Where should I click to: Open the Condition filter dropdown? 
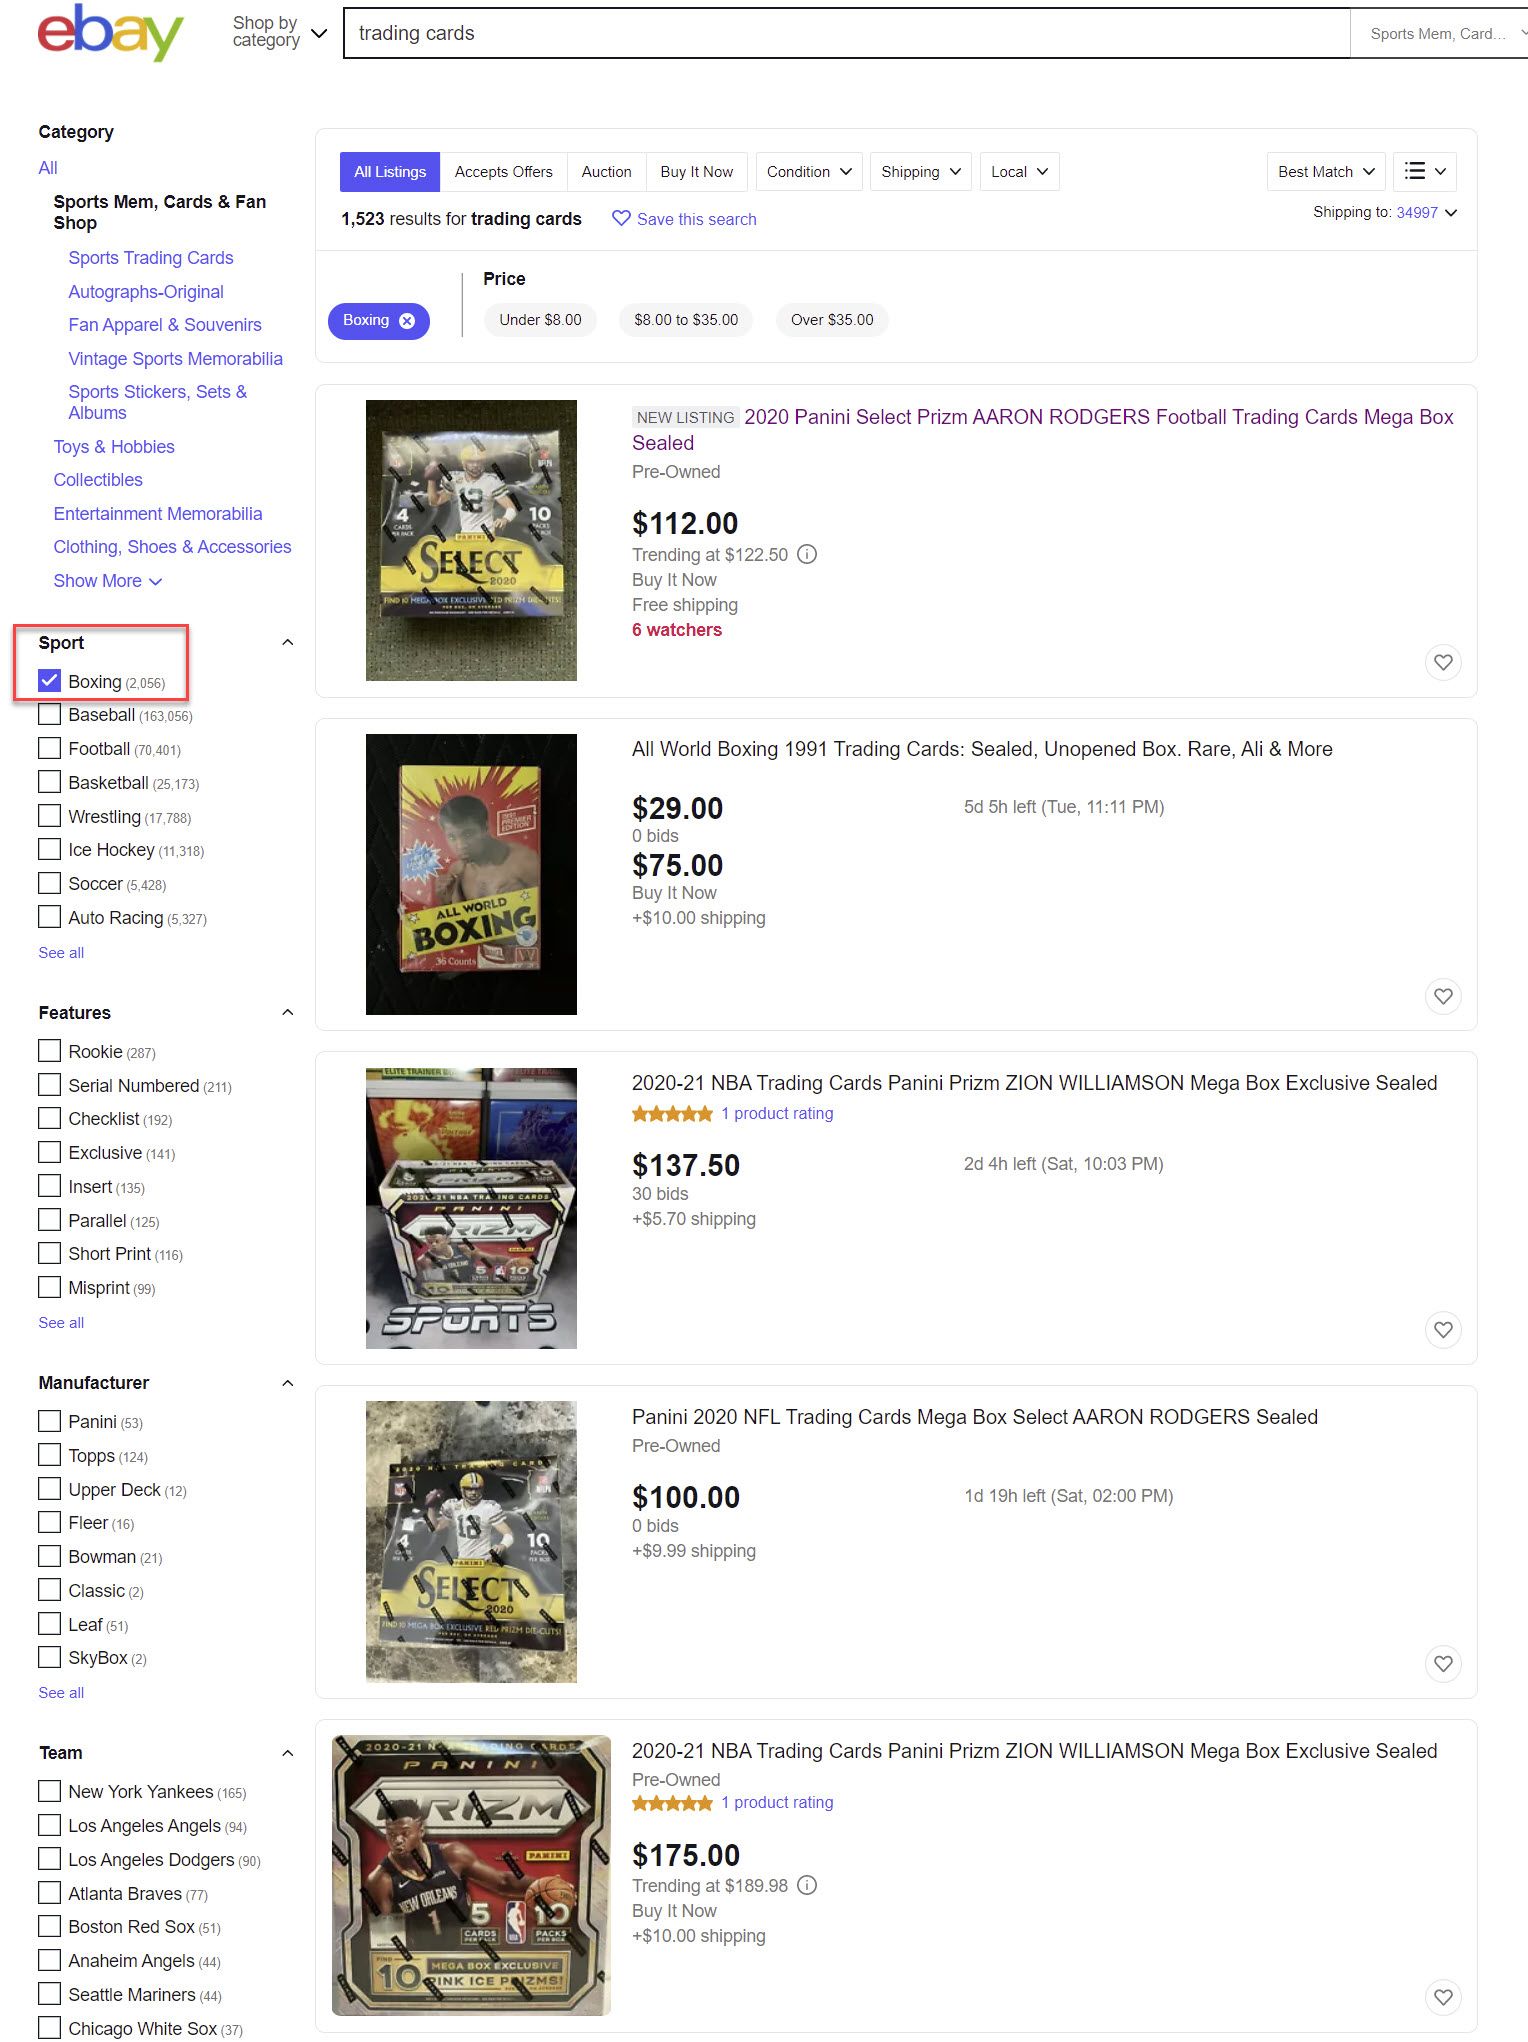[809, 172]
